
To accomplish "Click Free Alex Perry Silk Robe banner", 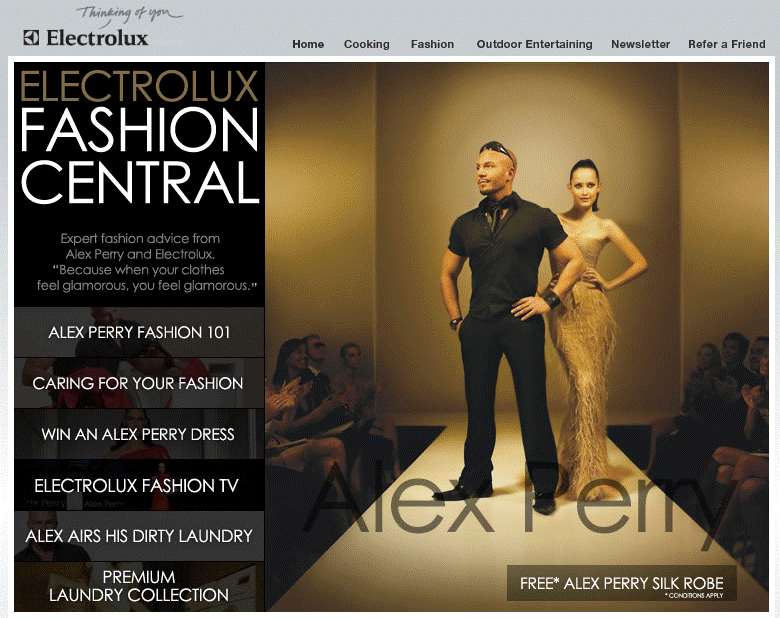I will [621, 583].
